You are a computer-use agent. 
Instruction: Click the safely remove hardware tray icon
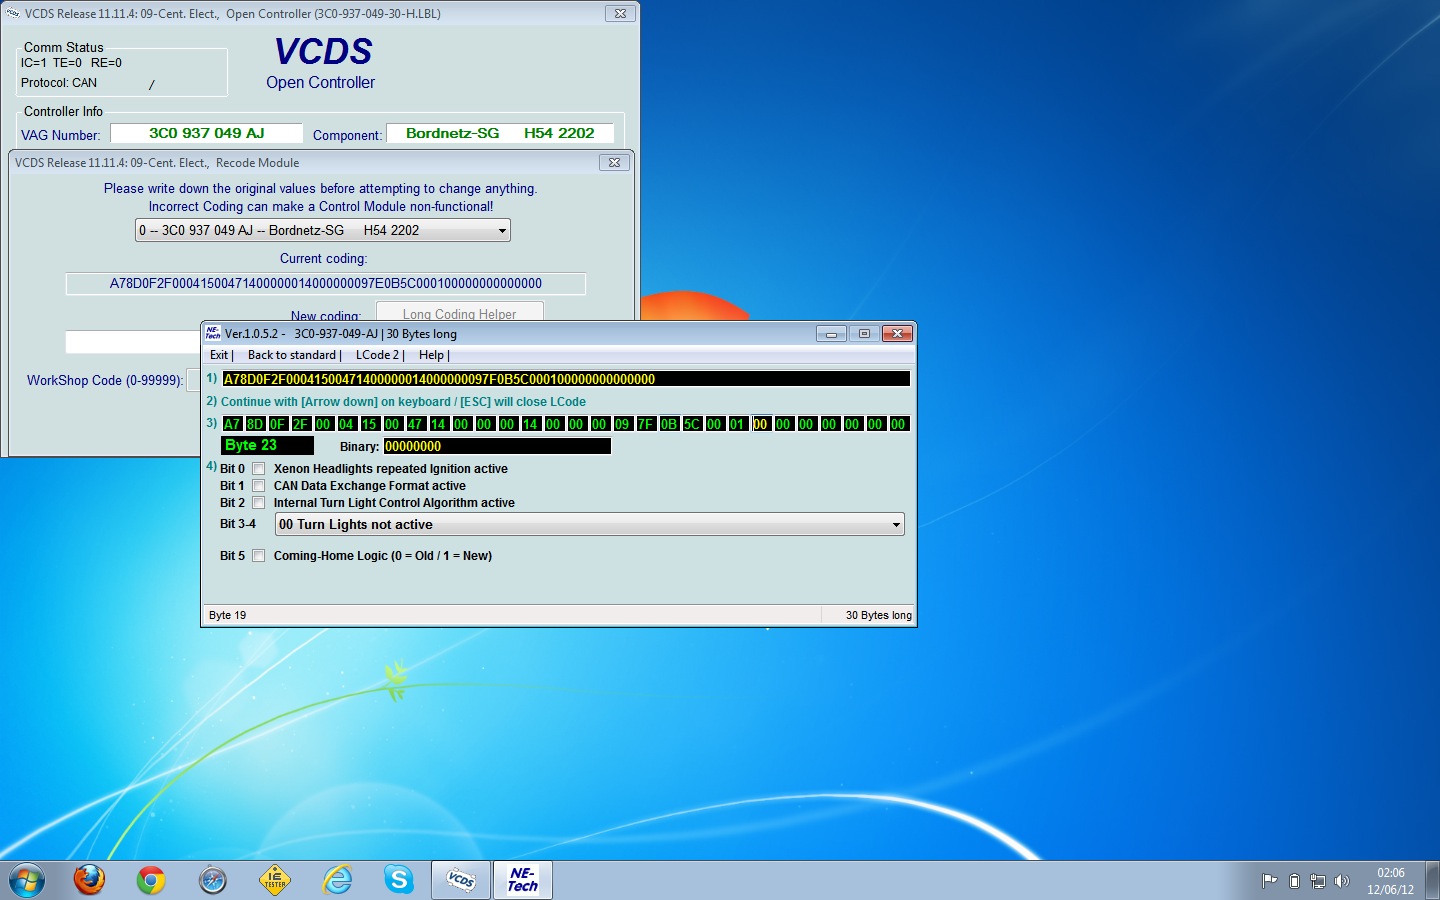coord(1294,881)
